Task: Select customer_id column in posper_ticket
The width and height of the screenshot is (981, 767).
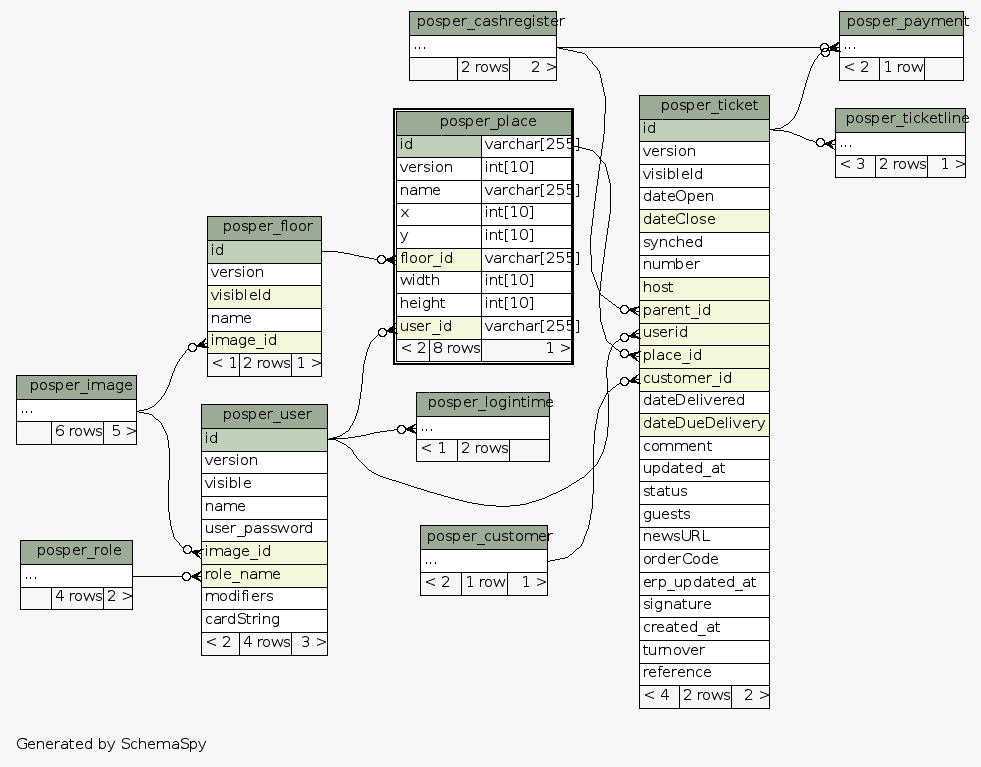Action: tap(704, 378)
